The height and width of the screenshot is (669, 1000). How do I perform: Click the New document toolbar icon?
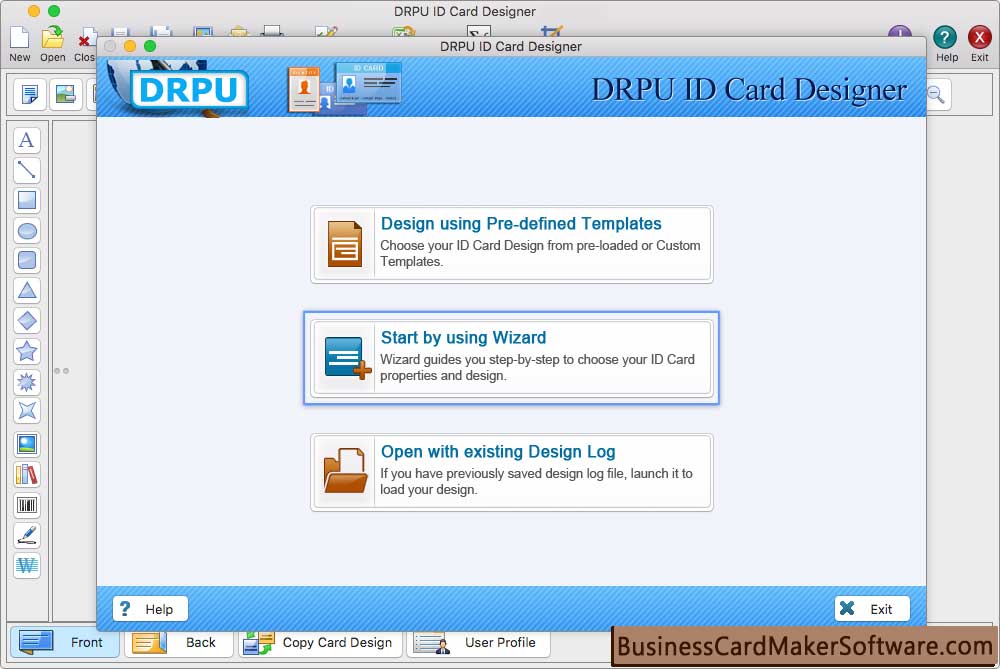pos(20,45)
